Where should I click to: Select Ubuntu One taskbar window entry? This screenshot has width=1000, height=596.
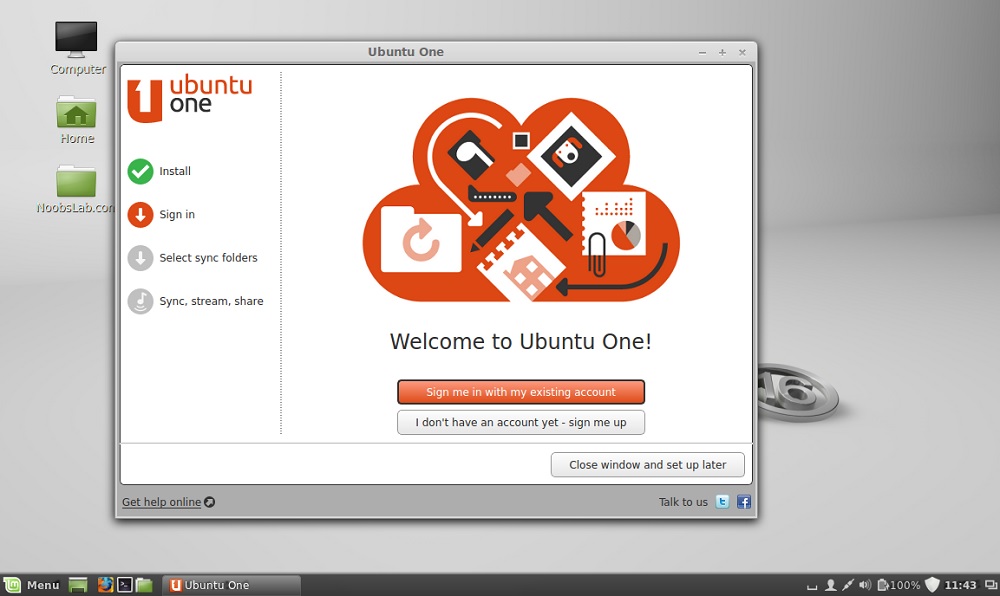pyautogui.click(x=231, y=585)
